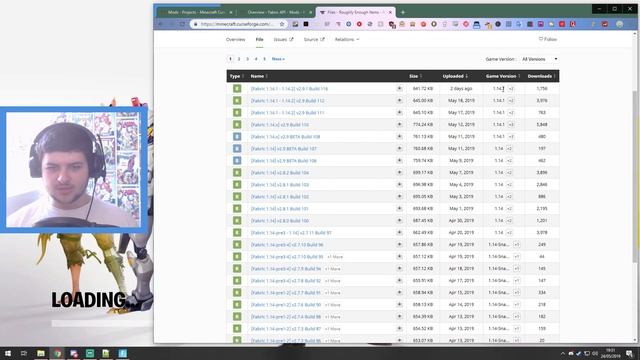640x360 pixels.
Task: Select the File project tab
Action: pyautogui.click(x=260, y=40)
